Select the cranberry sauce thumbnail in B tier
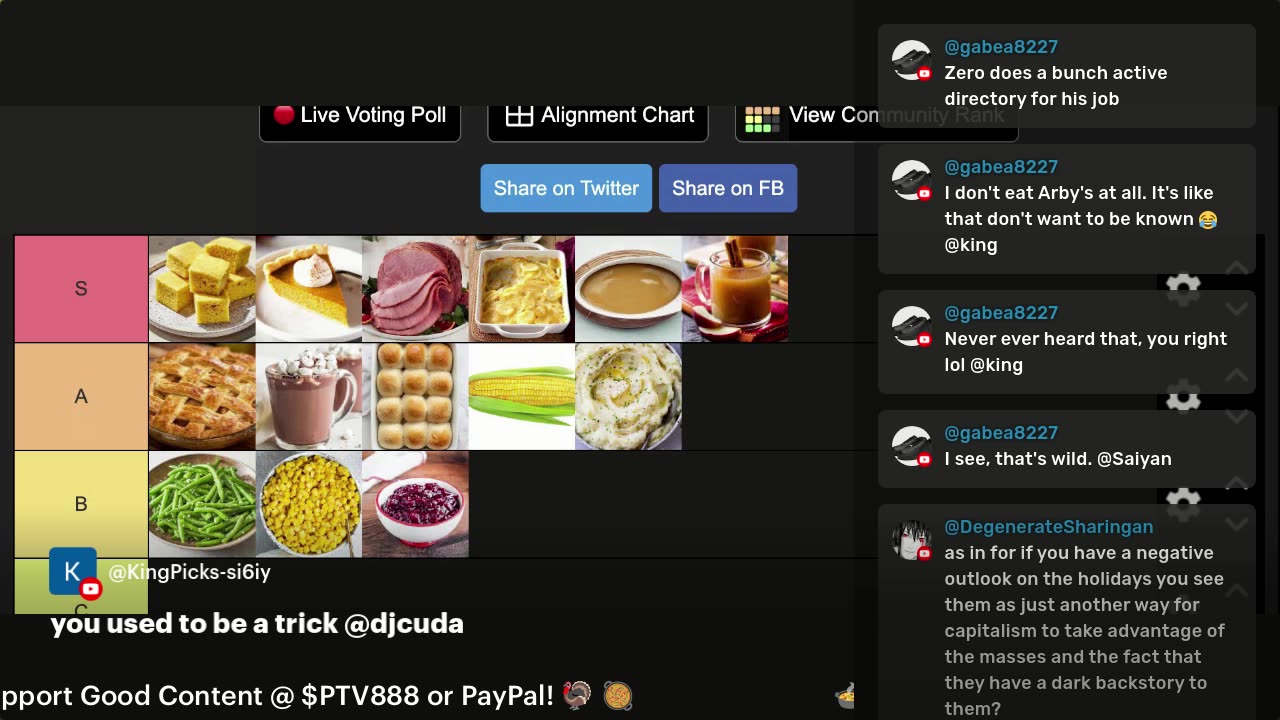The image size is (1280, 720). pos(416,505)
